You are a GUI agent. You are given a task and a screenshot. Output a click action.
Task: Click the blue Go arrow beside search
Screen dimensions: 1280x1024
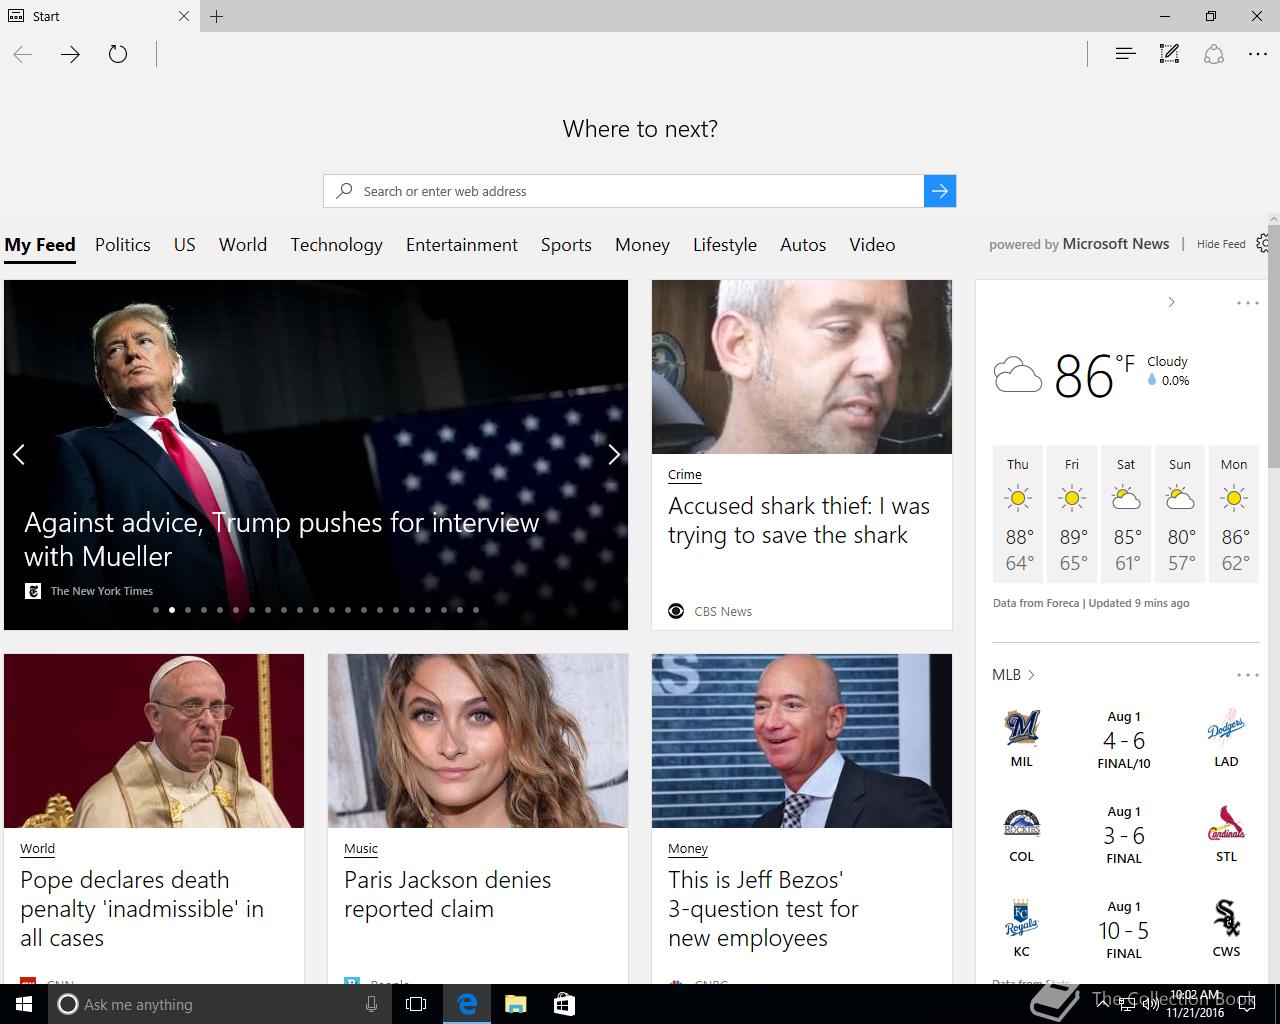[x=940, y=191]
